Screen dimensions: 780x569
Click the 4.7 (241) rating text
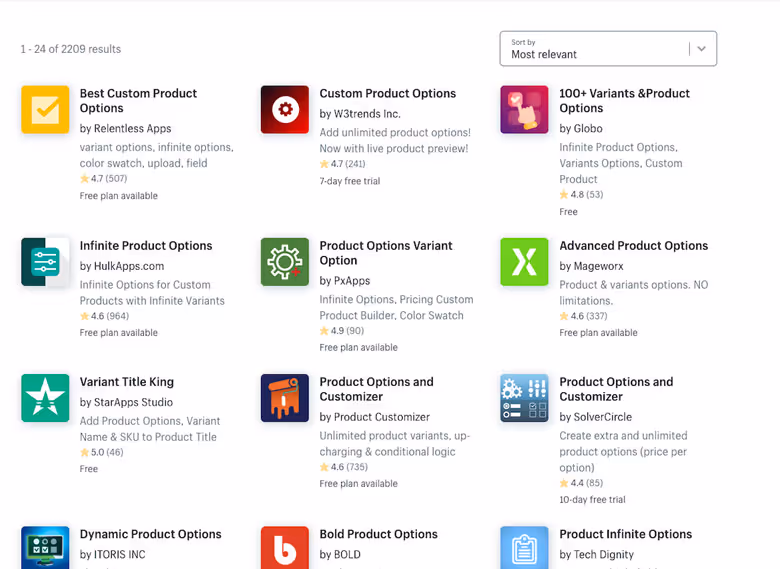coord(342,164)
